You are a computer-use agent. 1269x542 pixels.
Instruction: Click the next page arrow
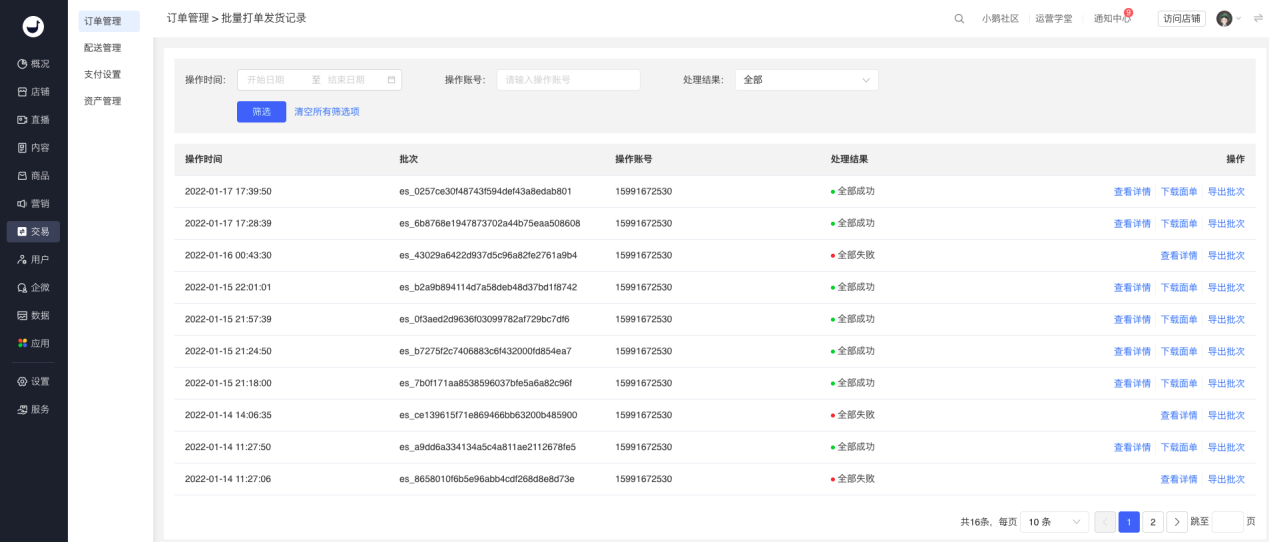click(1177, 522)
